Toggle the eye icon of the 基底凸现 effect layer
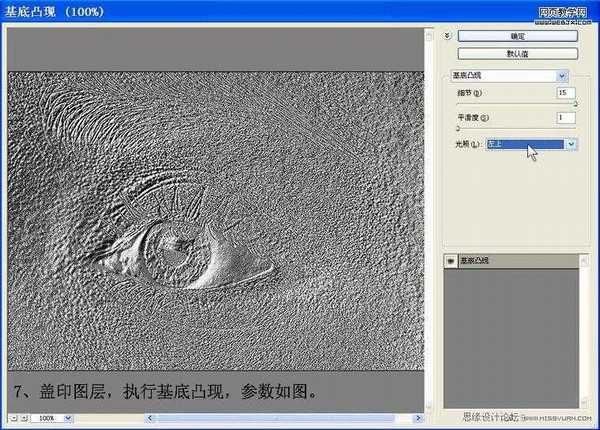The width and height of the screenshot is (600, 430). pos(450,261)
